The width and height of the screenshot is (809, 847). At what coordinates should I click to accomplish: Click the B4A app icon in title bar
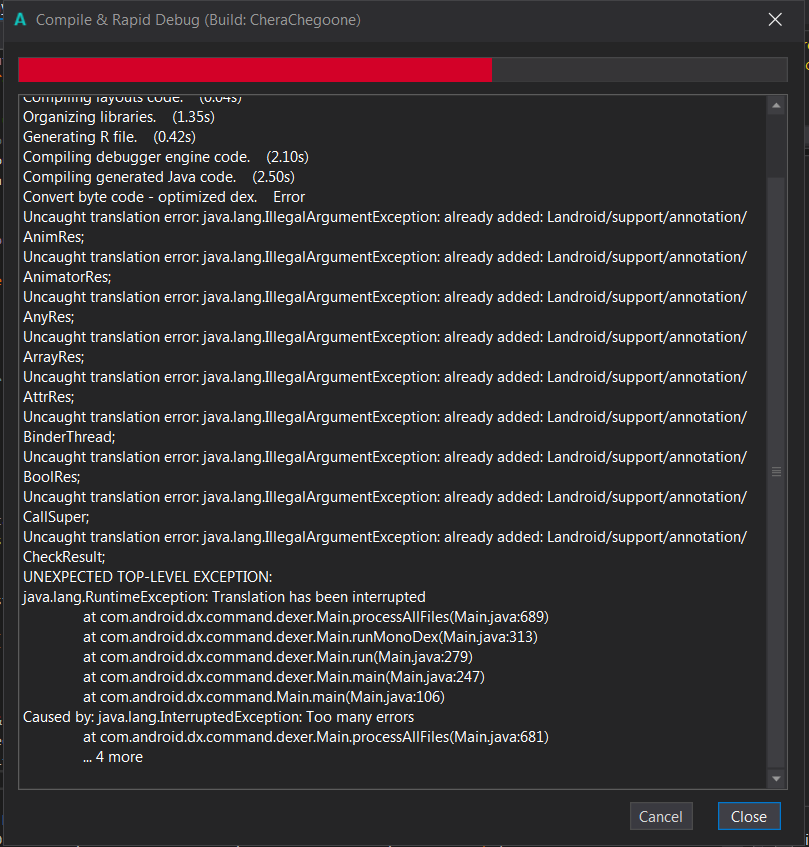point(20,20)
